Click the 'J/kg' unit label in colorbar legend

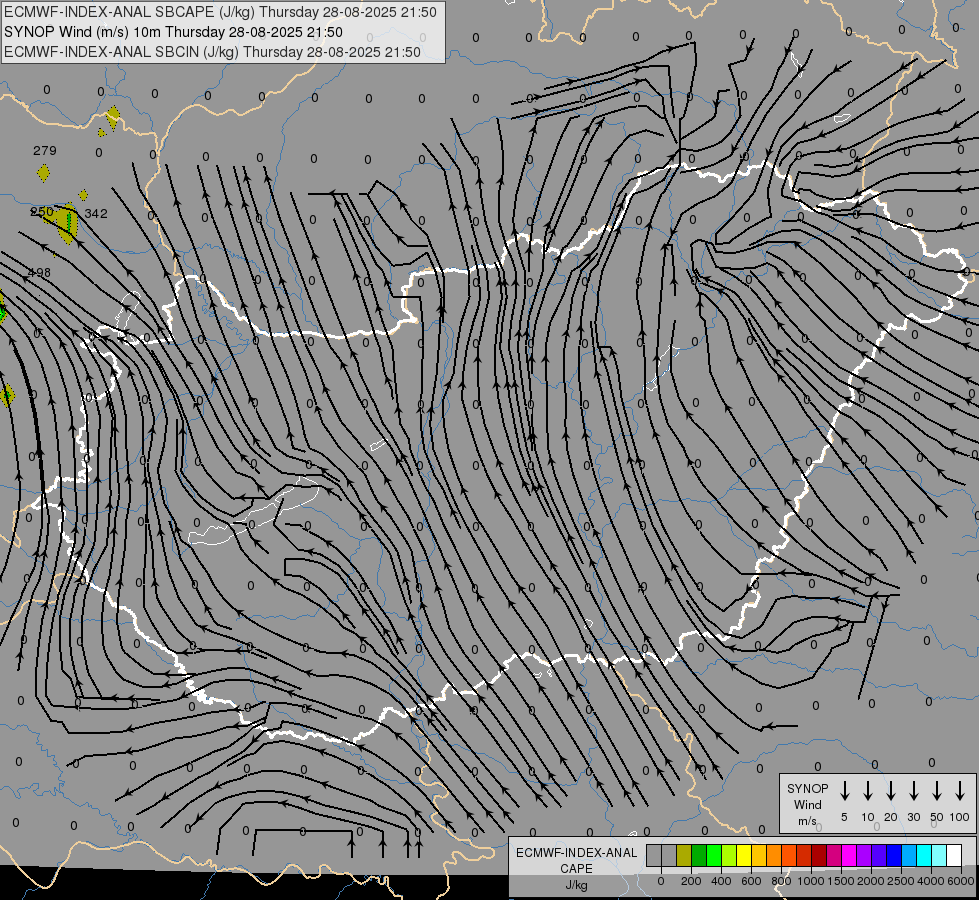[x=576, y=885]
